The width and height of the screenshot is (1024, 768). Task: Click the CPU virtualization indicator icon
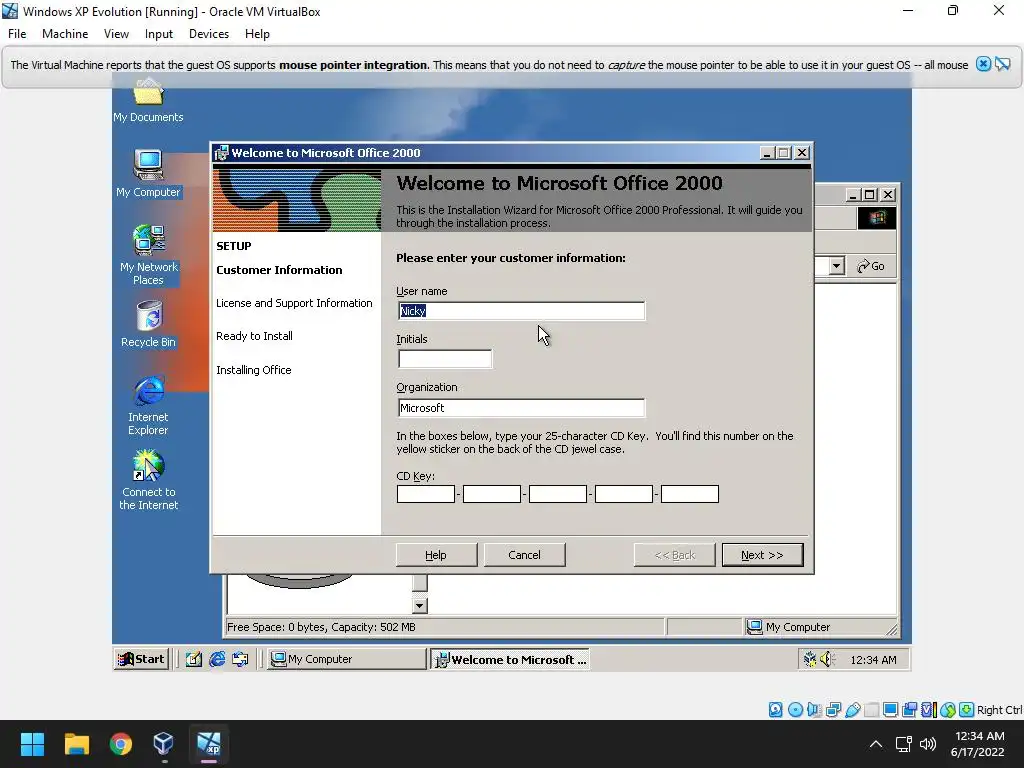point(928,710)
